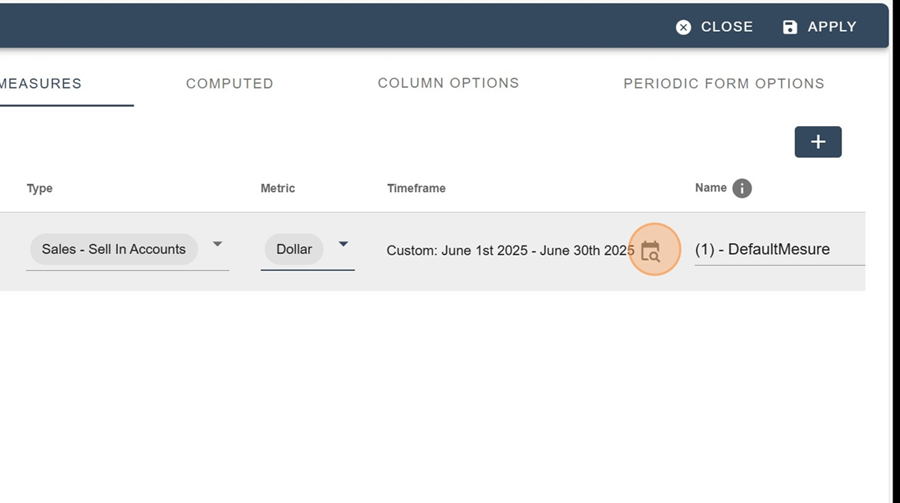The image size is (900, 503).
Task: Add a new measure with the plus button
Action: tap(818, 142)
